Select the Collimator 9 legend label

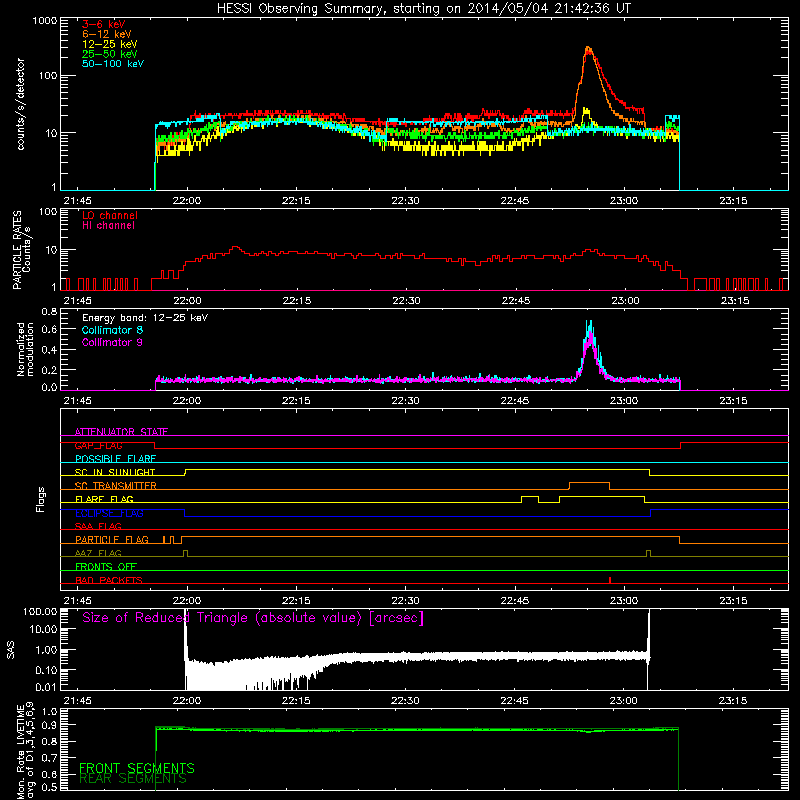112,342
